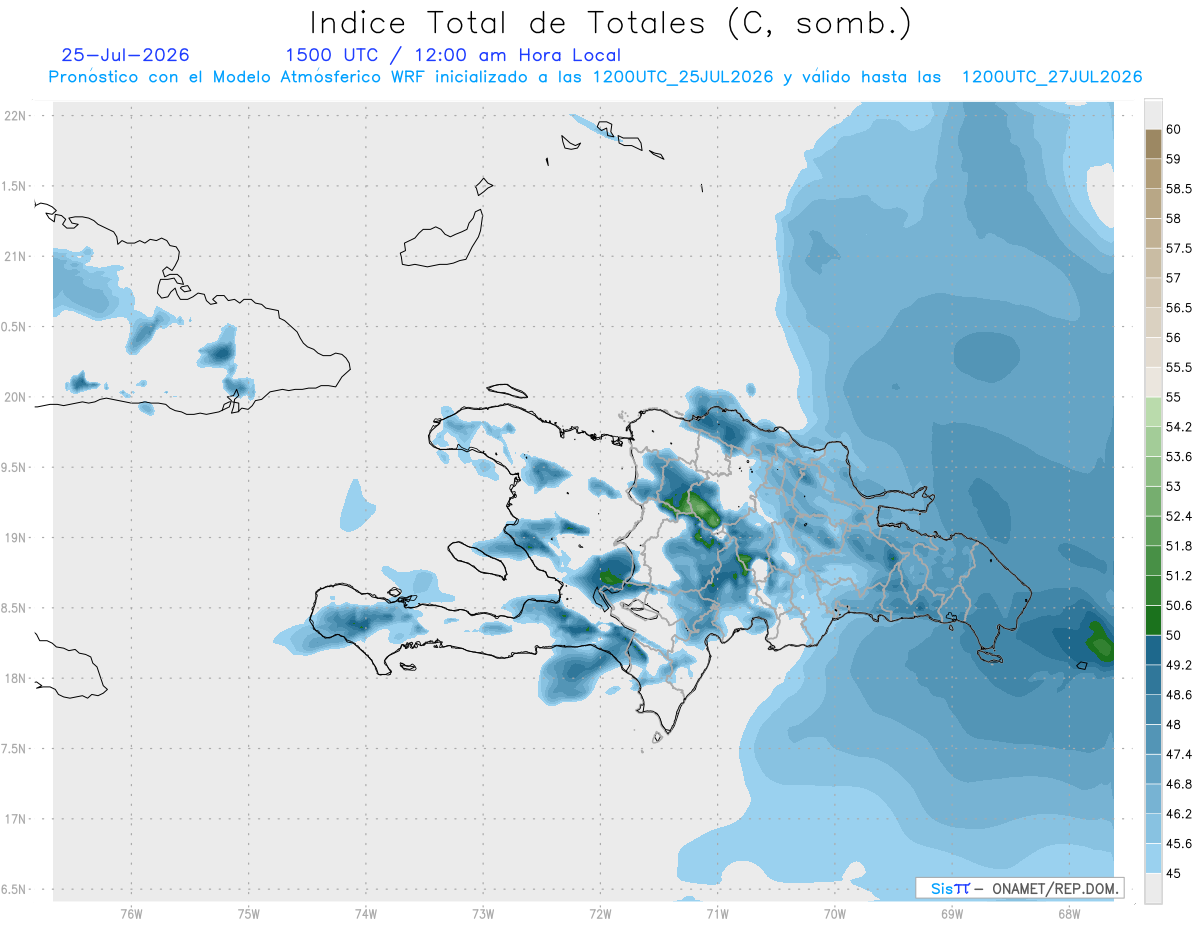Click the longitude axis label '72W'
This screenshot has width=1200, height=927.
click(600, 915)
